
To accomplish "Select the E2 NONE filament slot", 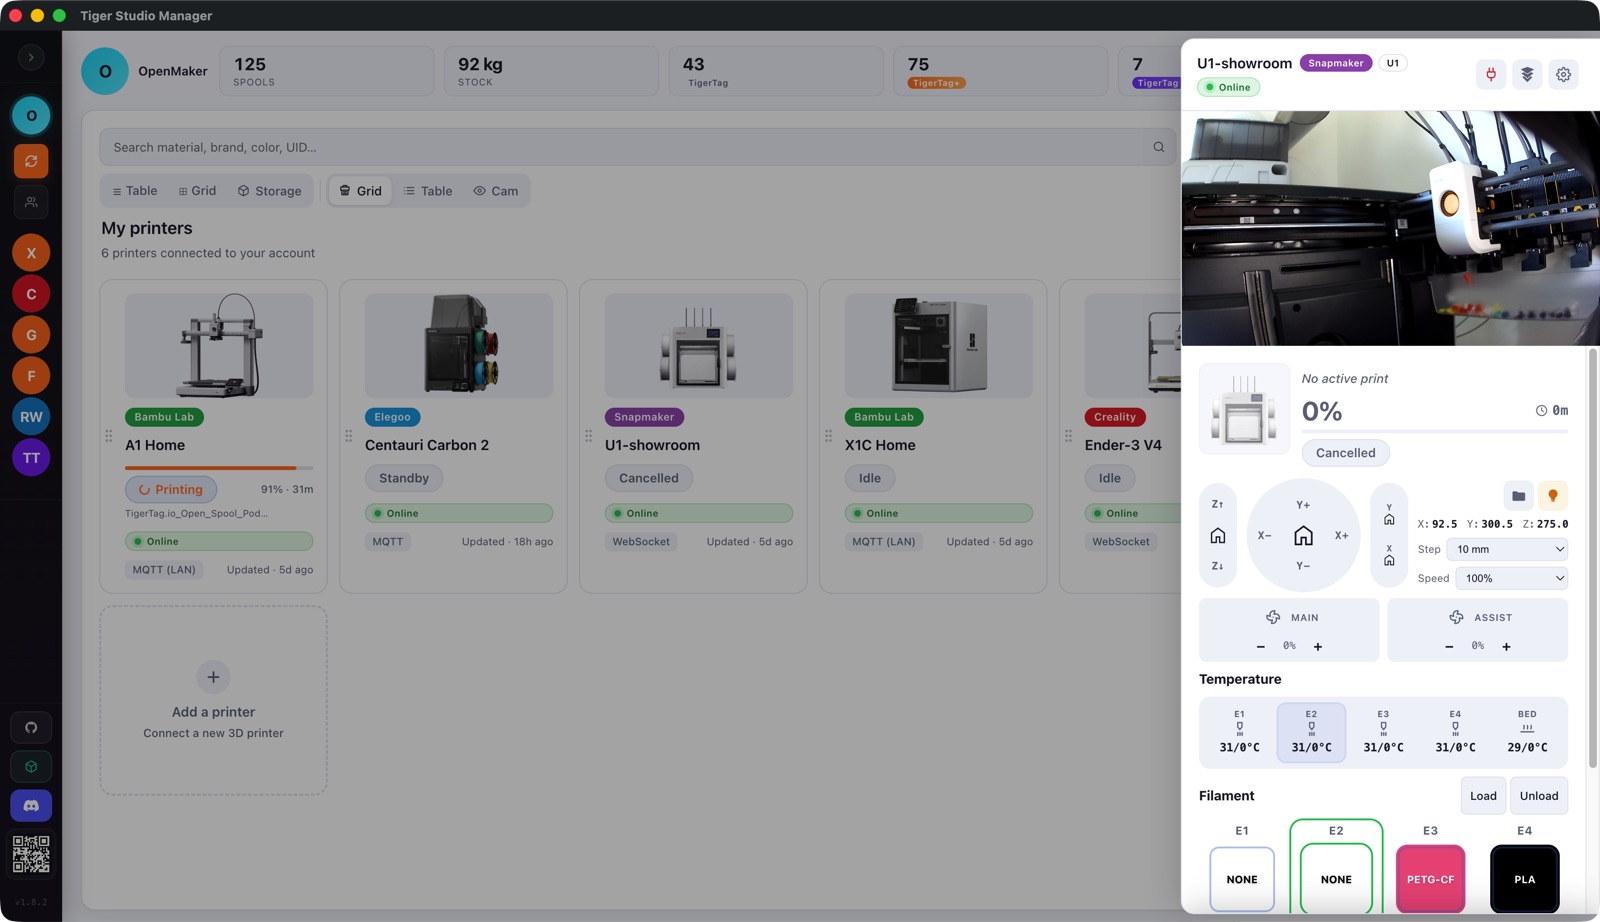I will [x=1336, y=879].
